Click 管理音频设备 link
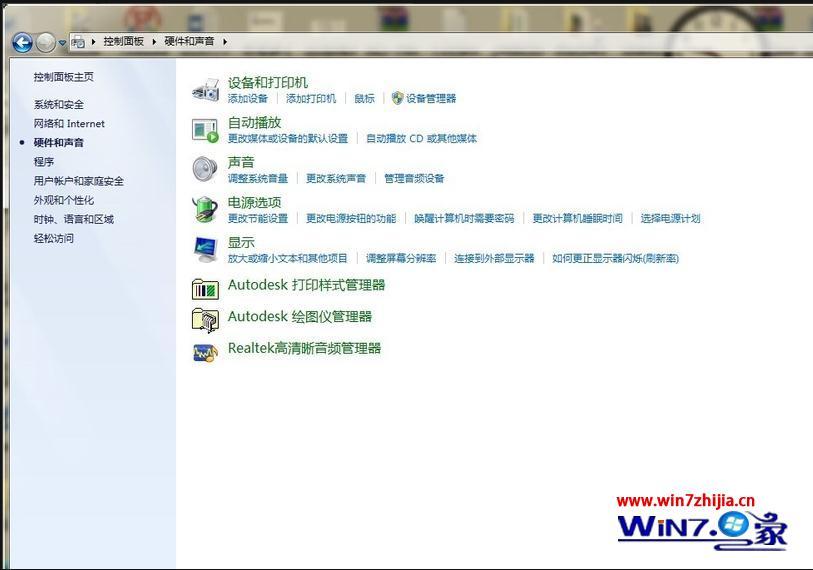Image resolution: width=813 pixels, height=570 pixels. coord(414,178)
